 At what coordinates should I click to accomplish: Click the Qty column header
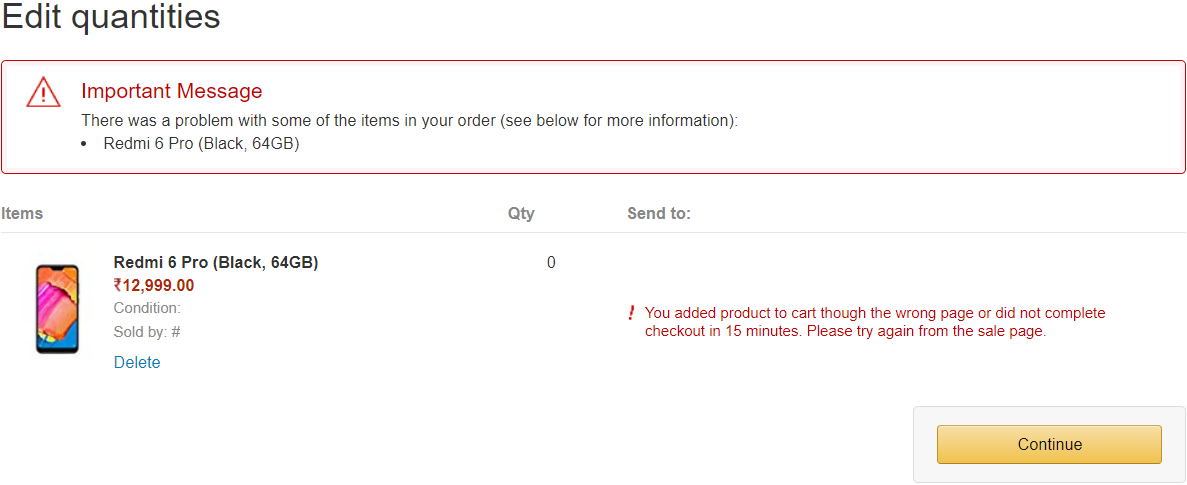[521, 213]
